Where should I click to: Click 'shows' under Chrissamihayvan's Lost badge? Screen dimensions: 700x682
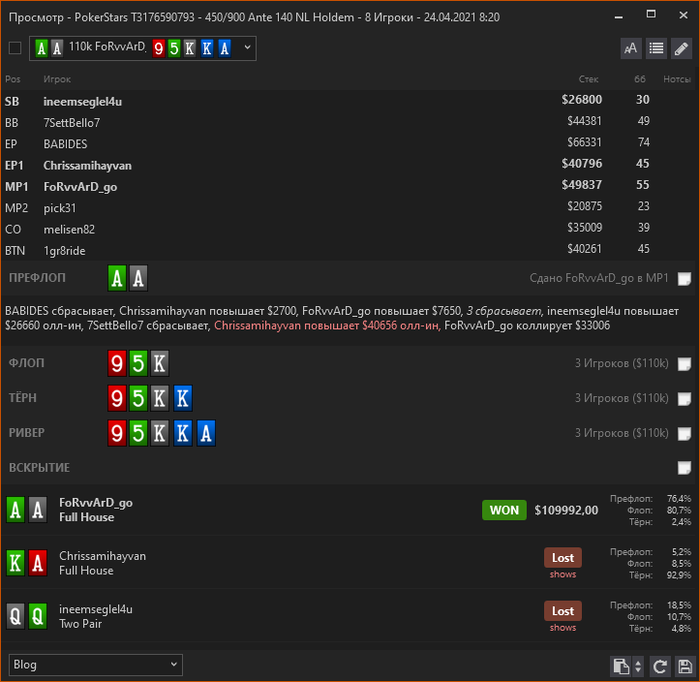pyautogui.click(x=562, y=574)
